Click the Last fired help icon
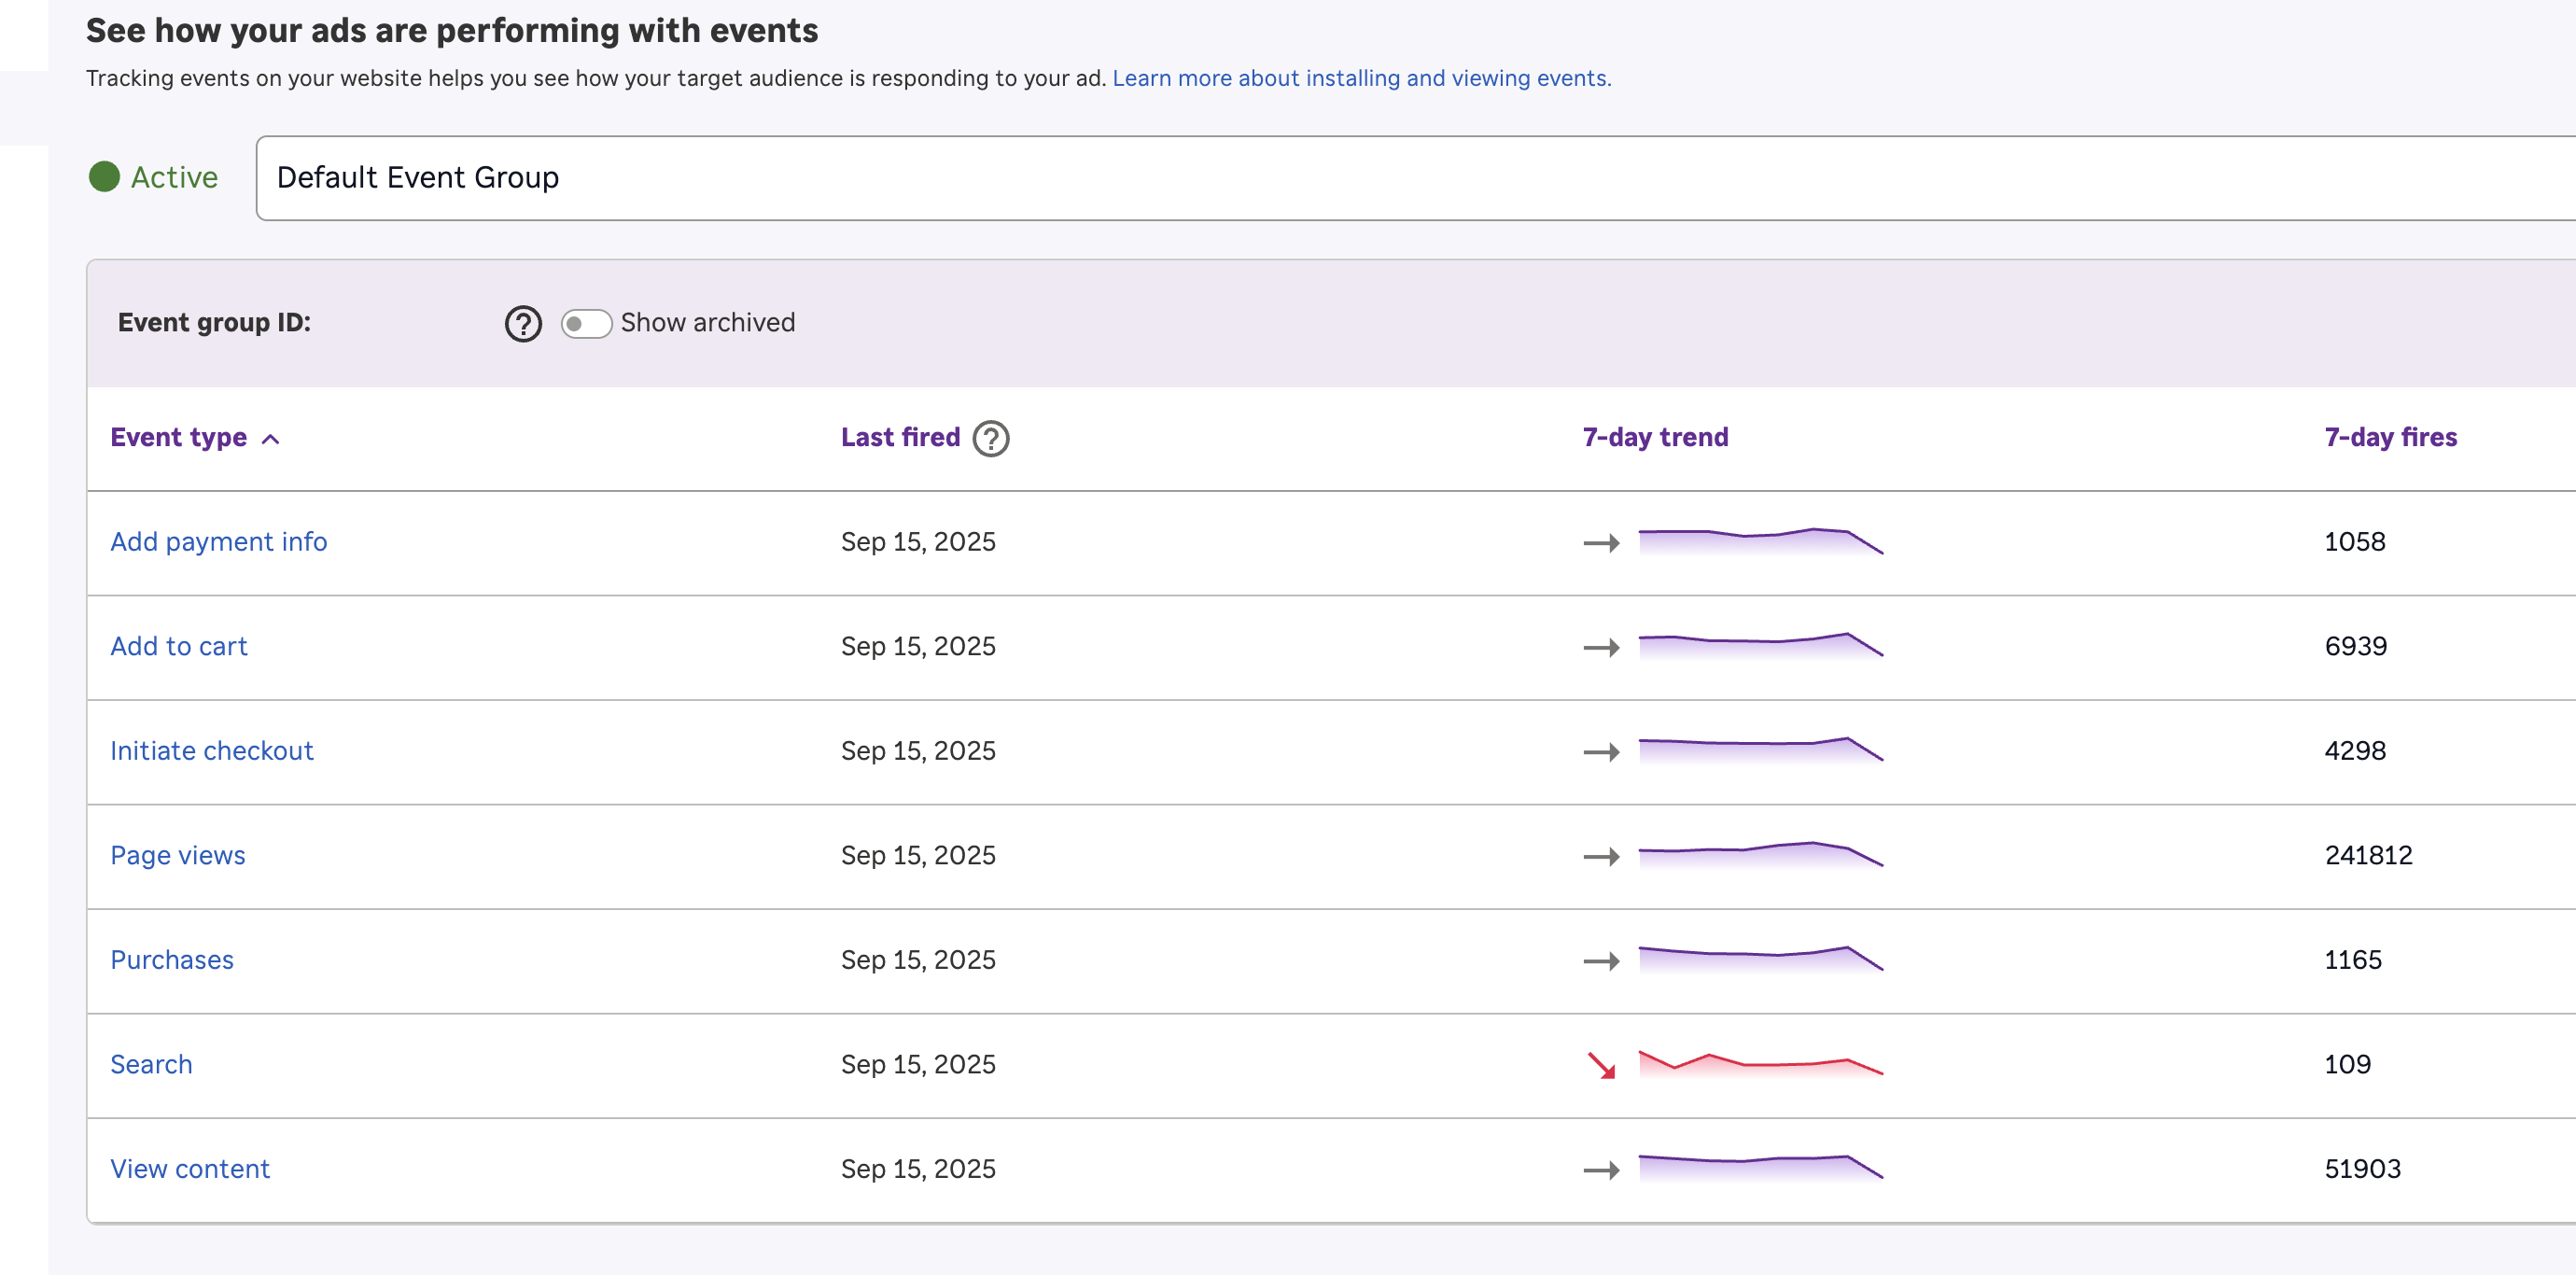This screenshot has height=1275, width=2576. tap(990, 438)
